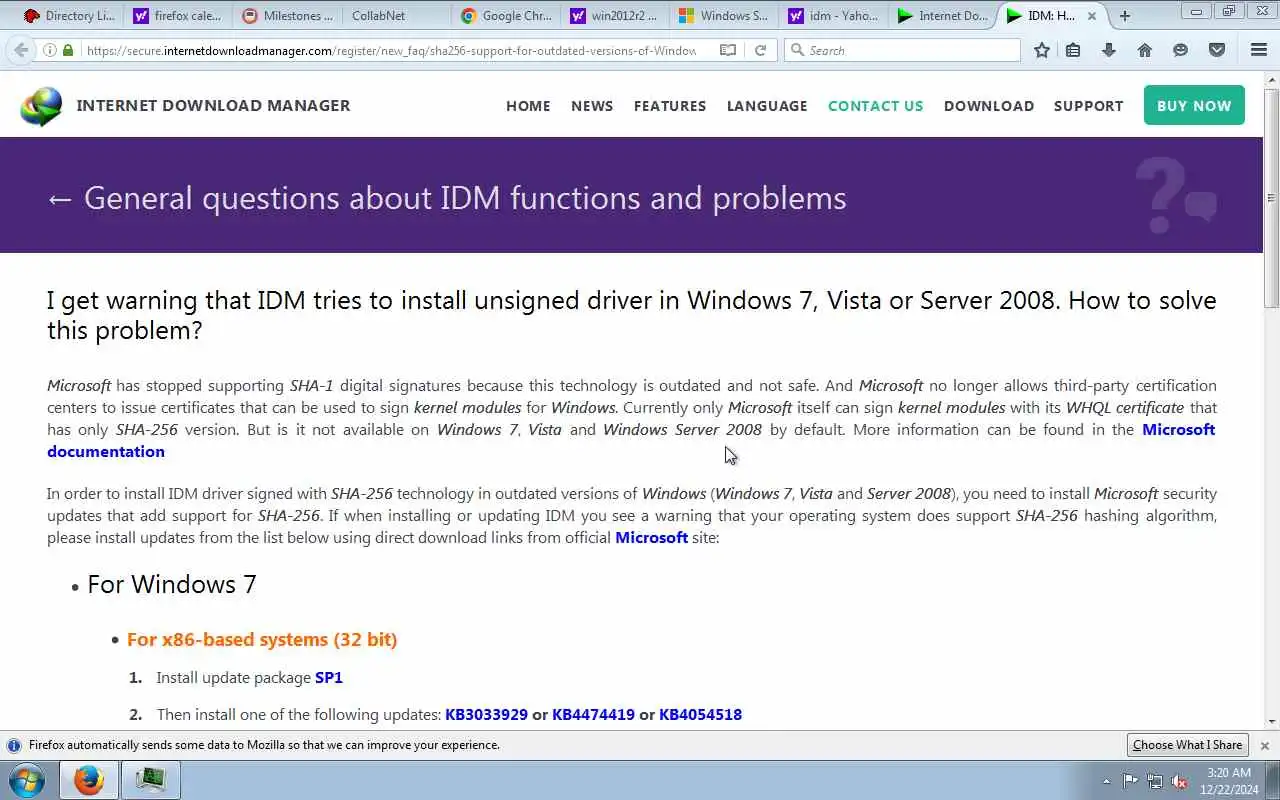Click the scrollbar down arrow

coord(1271,722)
